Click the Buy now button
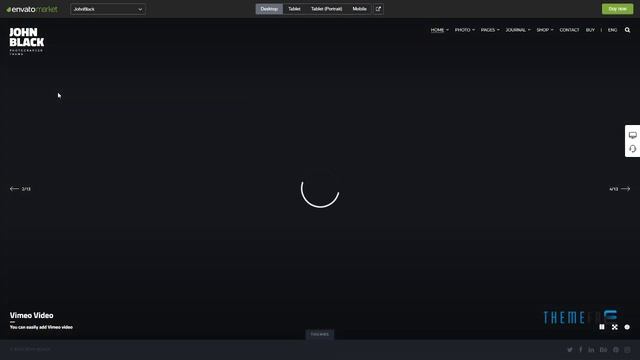The width and height of the screenshot is (640, 360). (x=617, y=9)
